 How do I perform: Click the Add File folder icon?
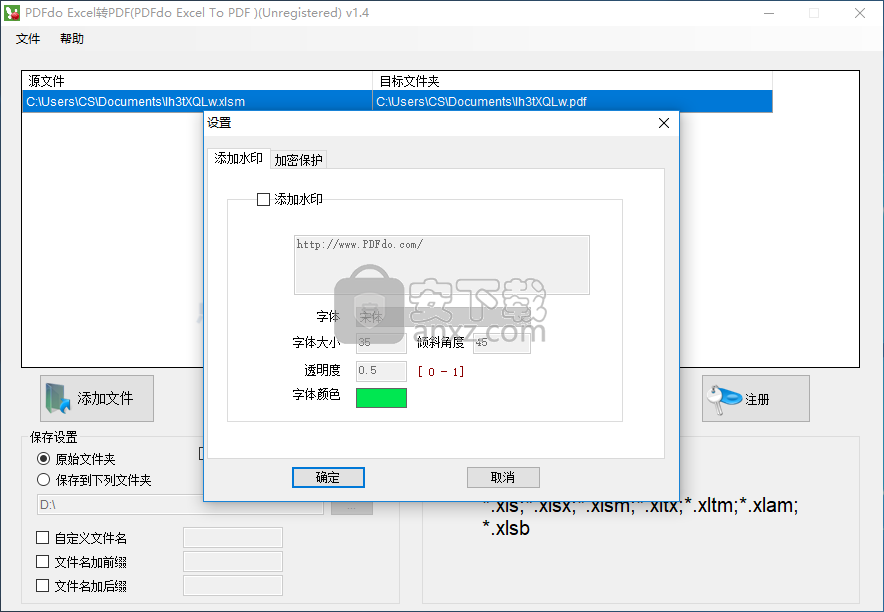click(58, 398)
